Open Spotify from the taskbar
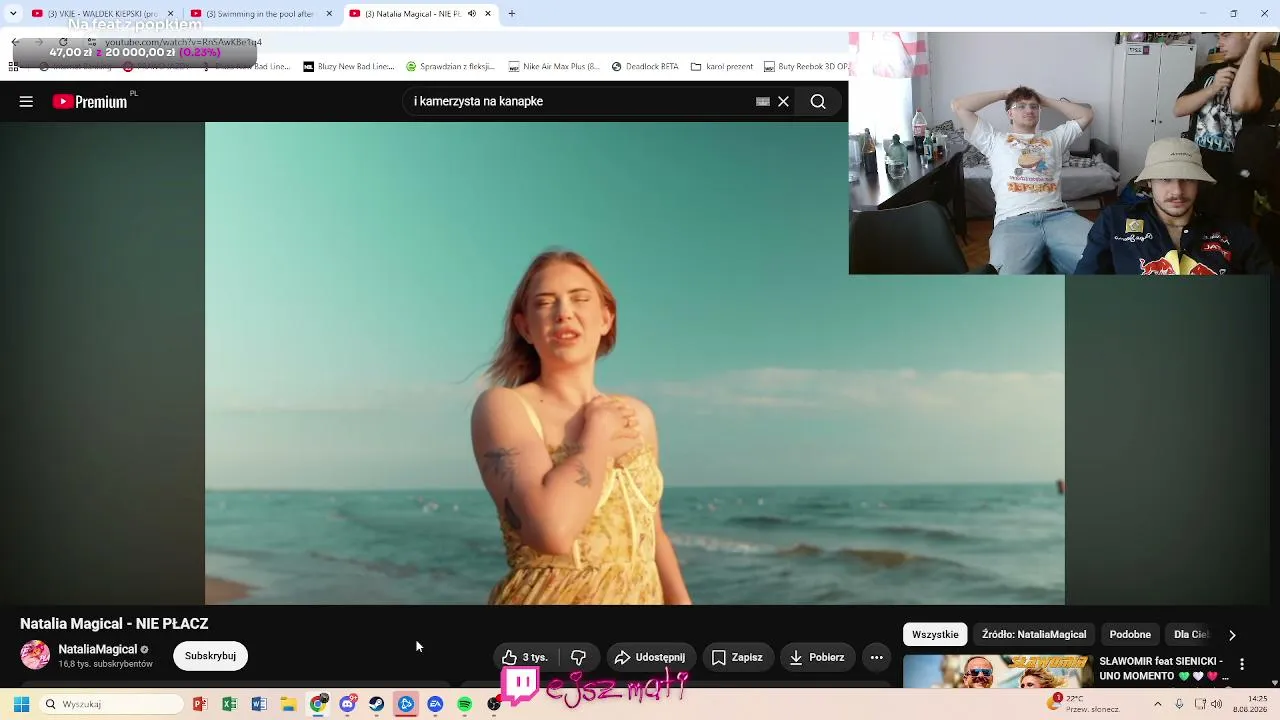The width and height of the screenshot is (1280, 720). pyautogui.click(x=465, y=704)
